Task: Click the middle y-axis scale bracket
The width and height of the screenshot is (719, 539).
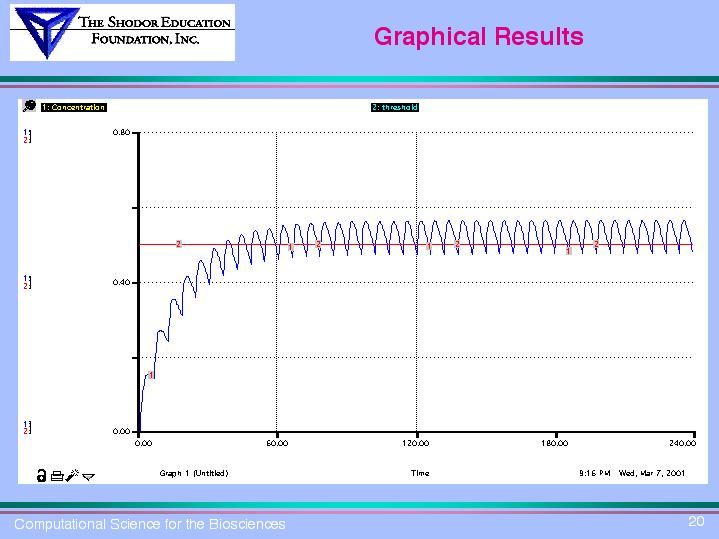Action: click(x=28, y=282)
